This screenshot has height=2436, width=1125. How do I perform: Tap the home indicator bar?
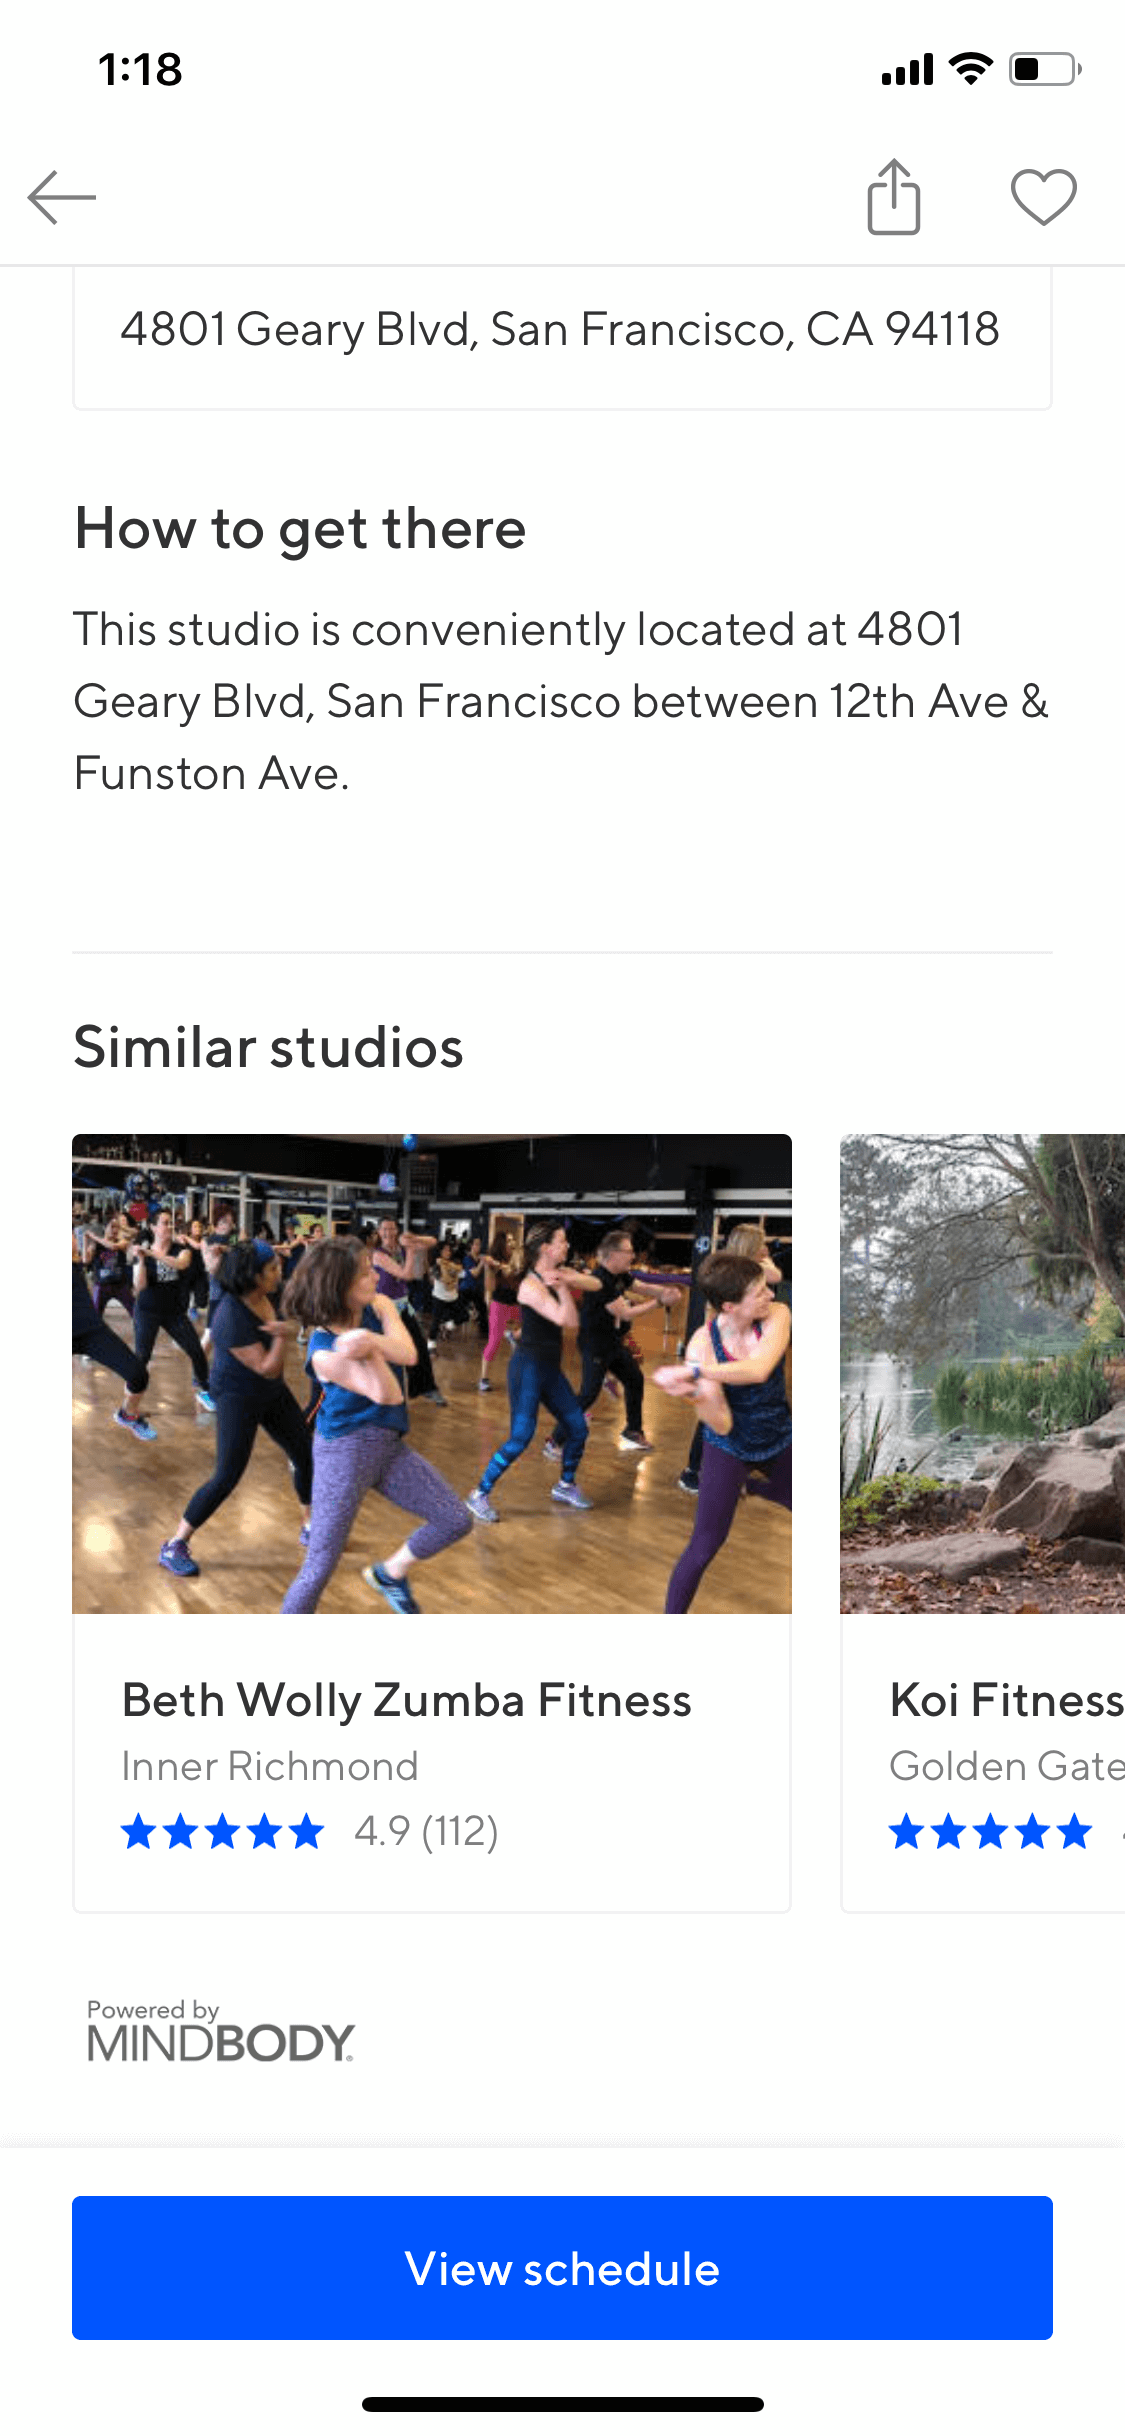[x=562, y=2404]
